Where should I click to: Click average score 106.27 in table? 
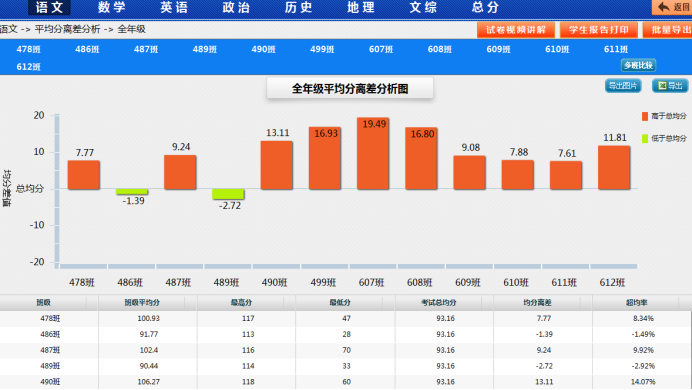[x=148, y=382]
